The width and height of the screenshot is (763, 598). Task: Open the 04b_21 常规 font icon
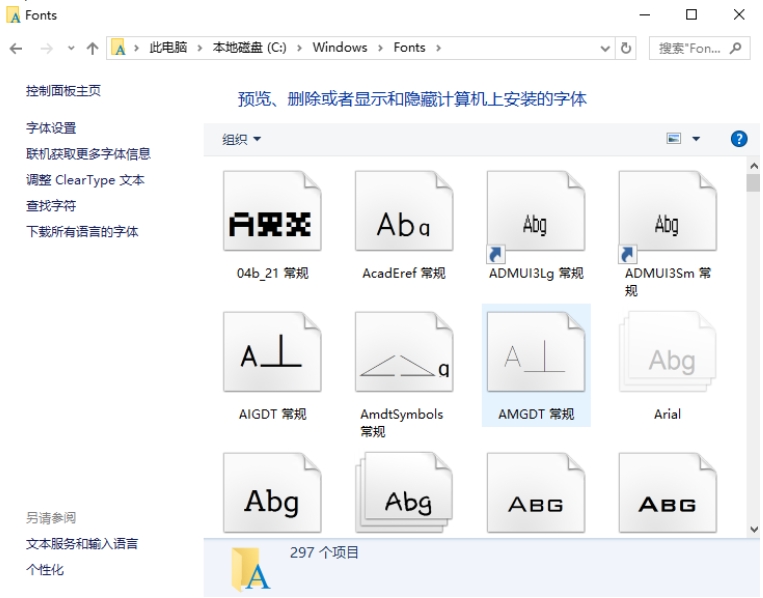tap(272, 211)
